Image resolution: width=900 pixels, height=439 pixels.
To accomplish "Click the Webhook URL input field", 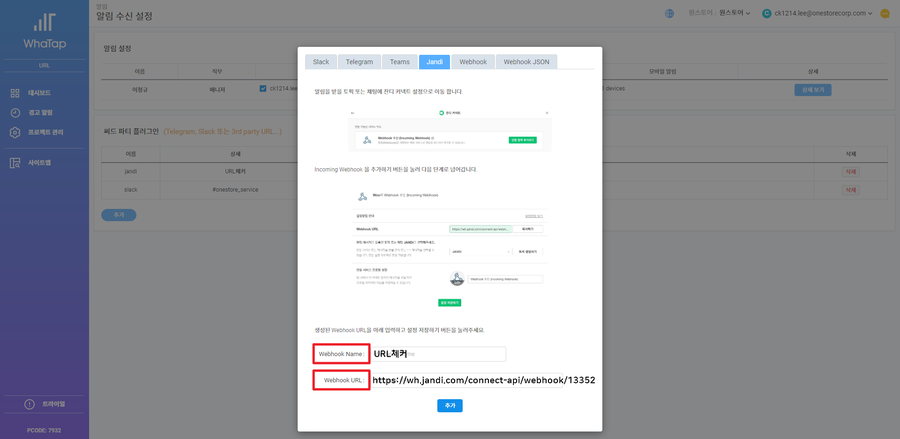I will (x=484, y=380).
